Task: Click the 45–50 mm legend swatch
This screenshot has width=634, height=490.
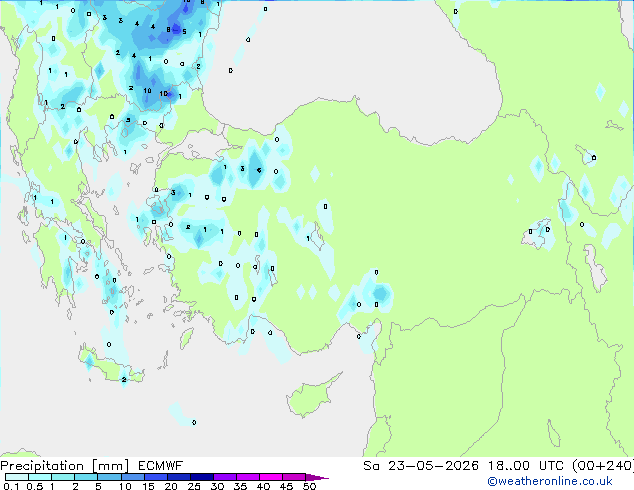Action: 294,477
